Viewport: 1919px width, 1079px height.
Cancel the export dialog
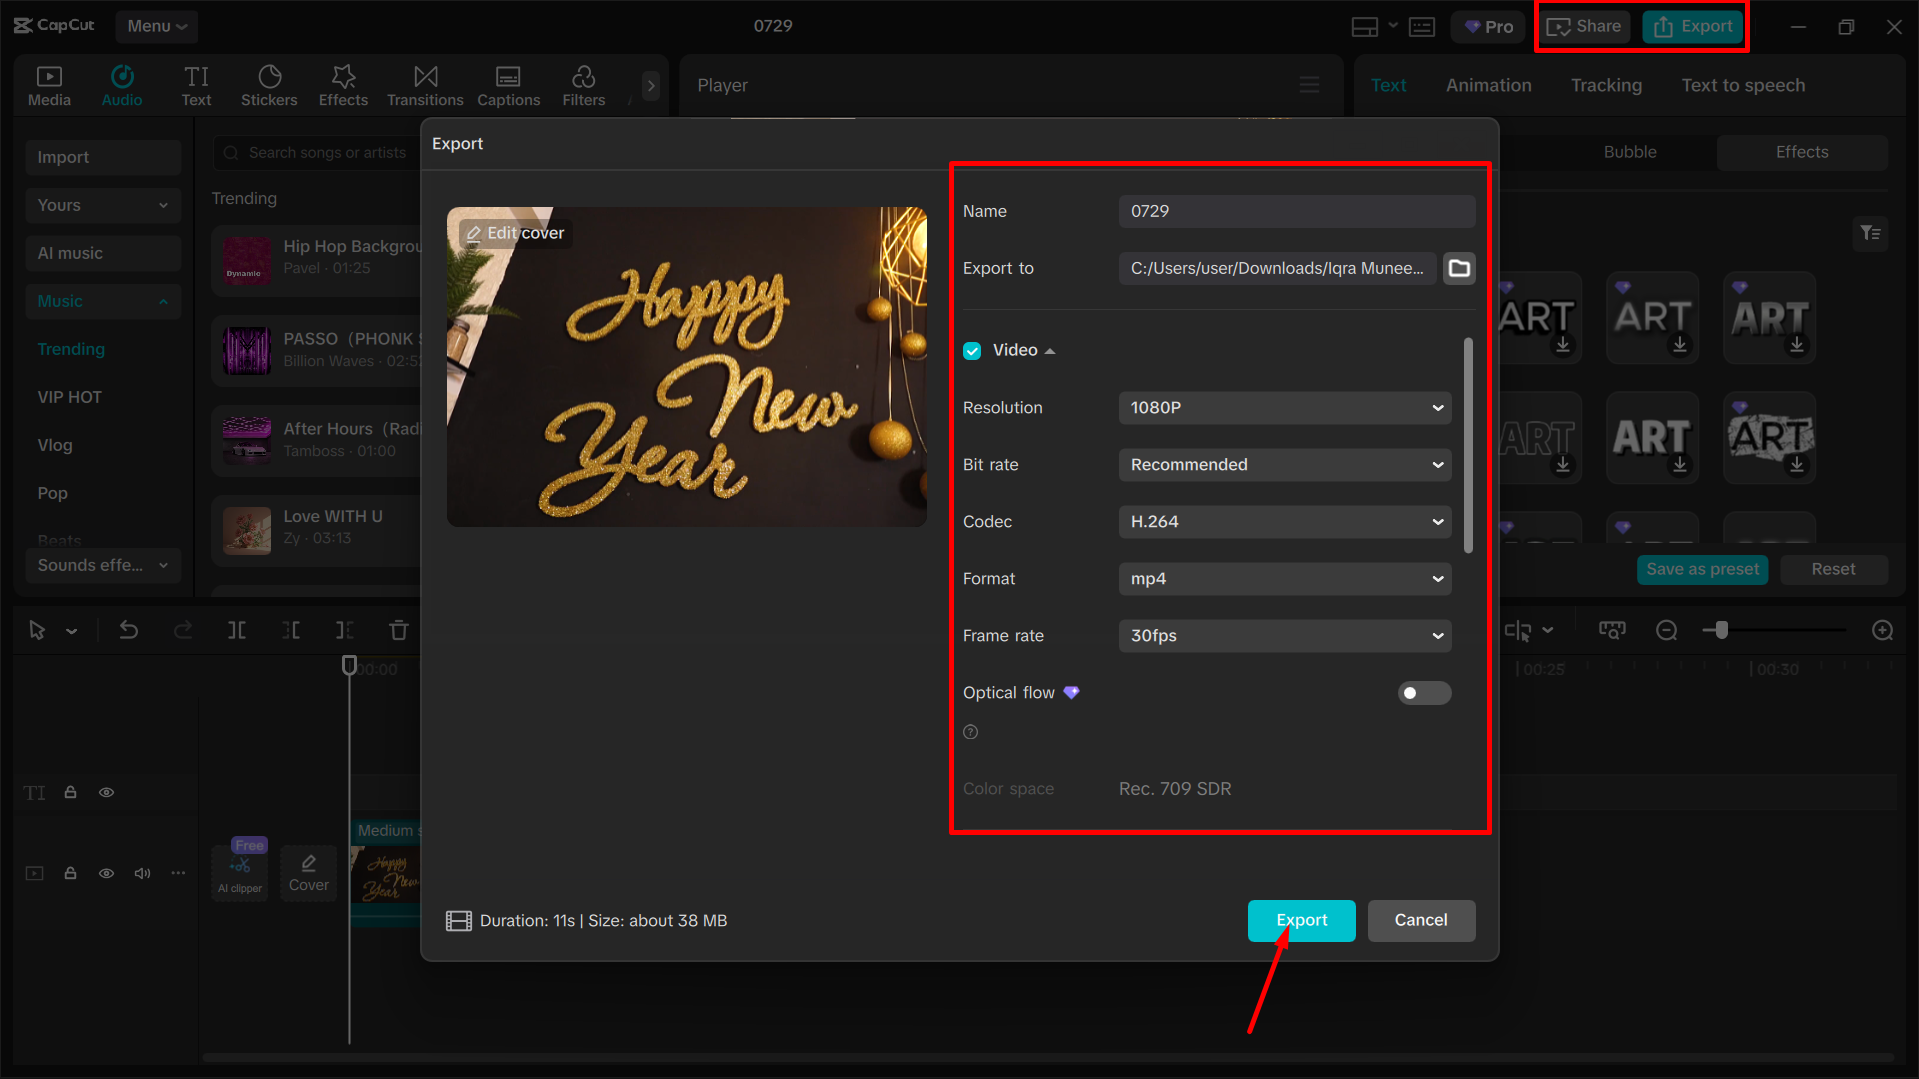point(1421,920)
